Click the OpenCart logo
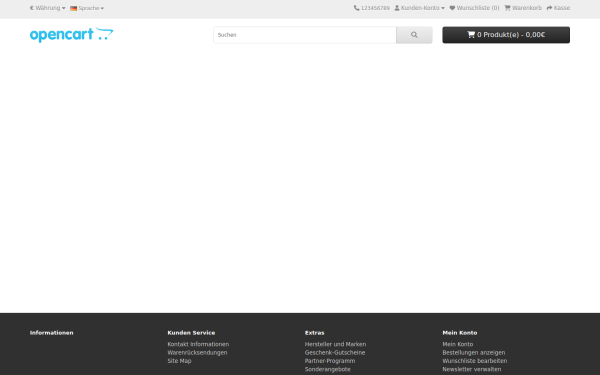Viewport: 600px width, 375px height. [x=72, y=35]
